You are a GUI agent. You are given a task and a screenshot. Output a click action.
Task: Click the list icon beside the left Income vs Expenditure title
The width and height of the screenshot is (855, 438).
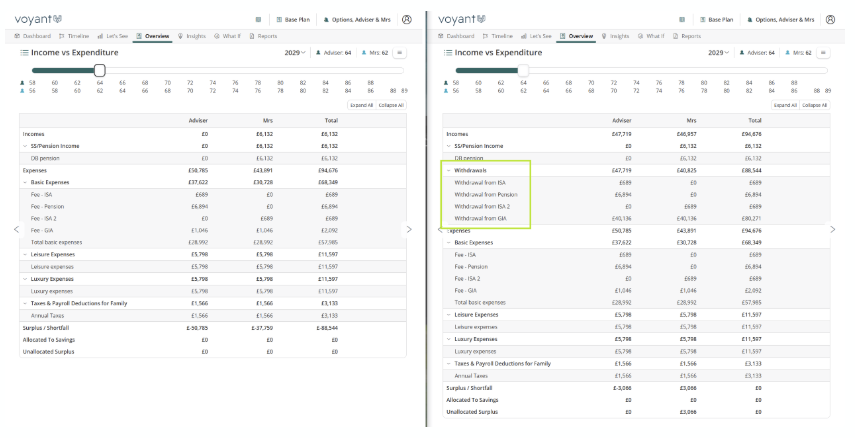(24, 52)
